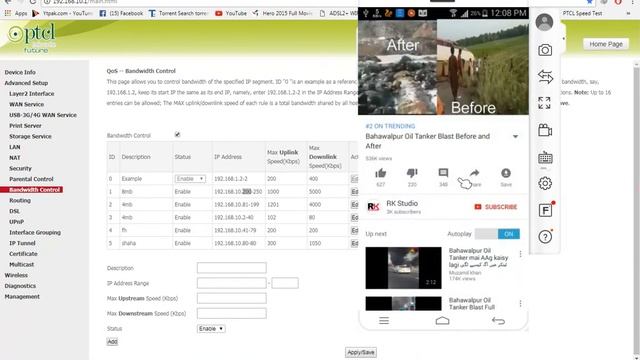Open USB-3G/4G WAN Service page
The width and height of the screenshot is (640, 360).
43,115
